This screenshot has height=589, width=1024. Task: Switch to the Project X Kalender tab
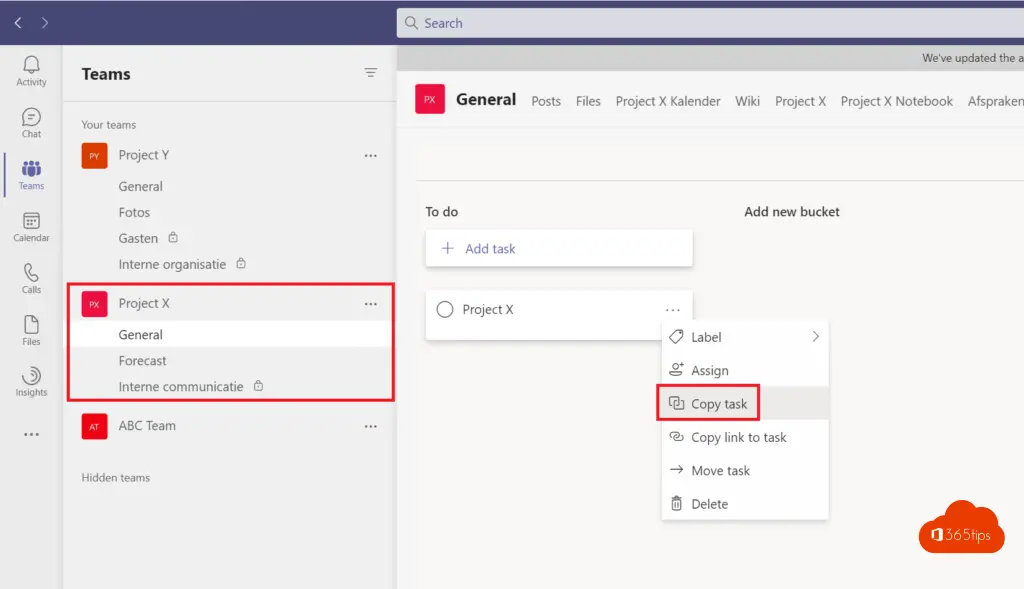pyautogui.click(x=668, y=101)
